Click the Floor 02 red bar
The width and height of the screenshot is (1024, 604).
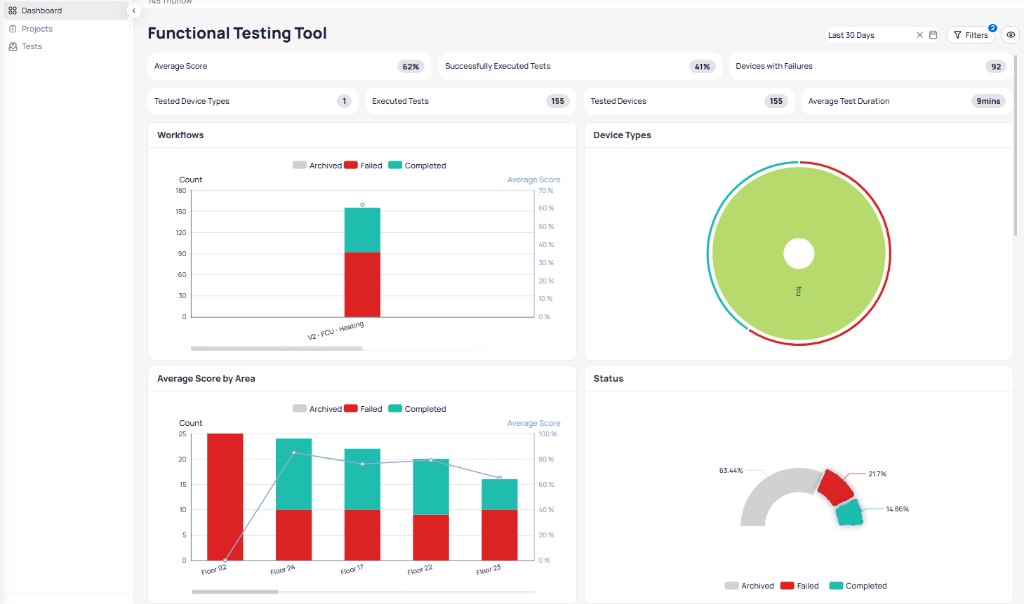pyautogui.click(x=225, y=496)
